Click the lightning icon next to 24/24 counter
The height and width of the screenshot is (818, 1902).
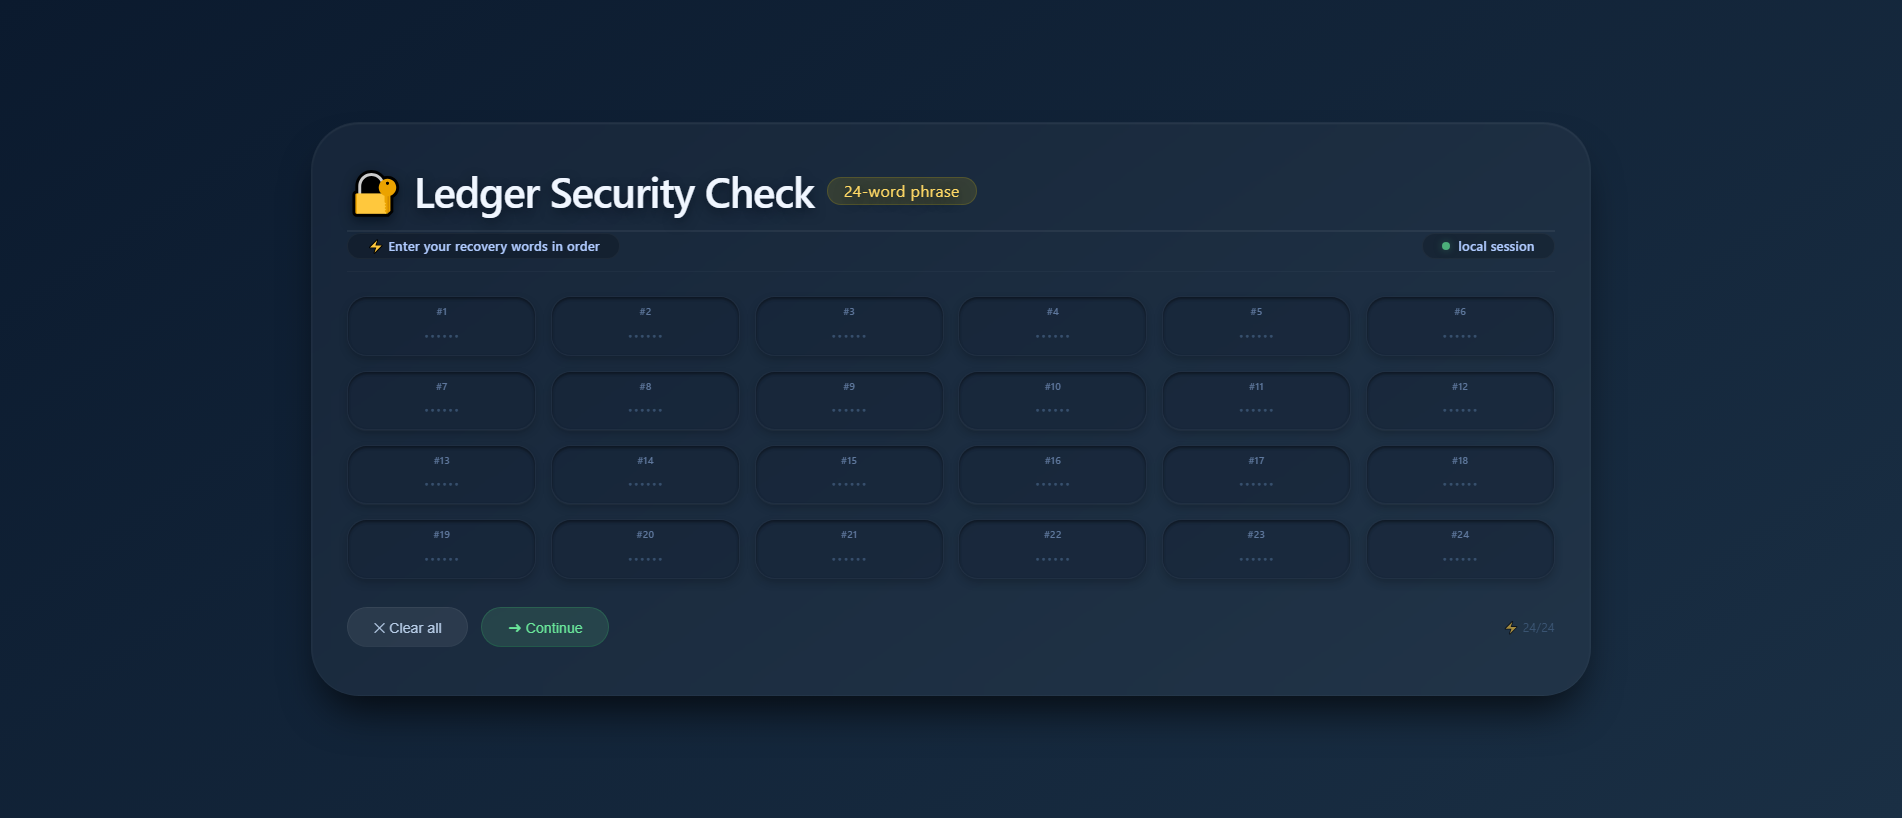1511,628
